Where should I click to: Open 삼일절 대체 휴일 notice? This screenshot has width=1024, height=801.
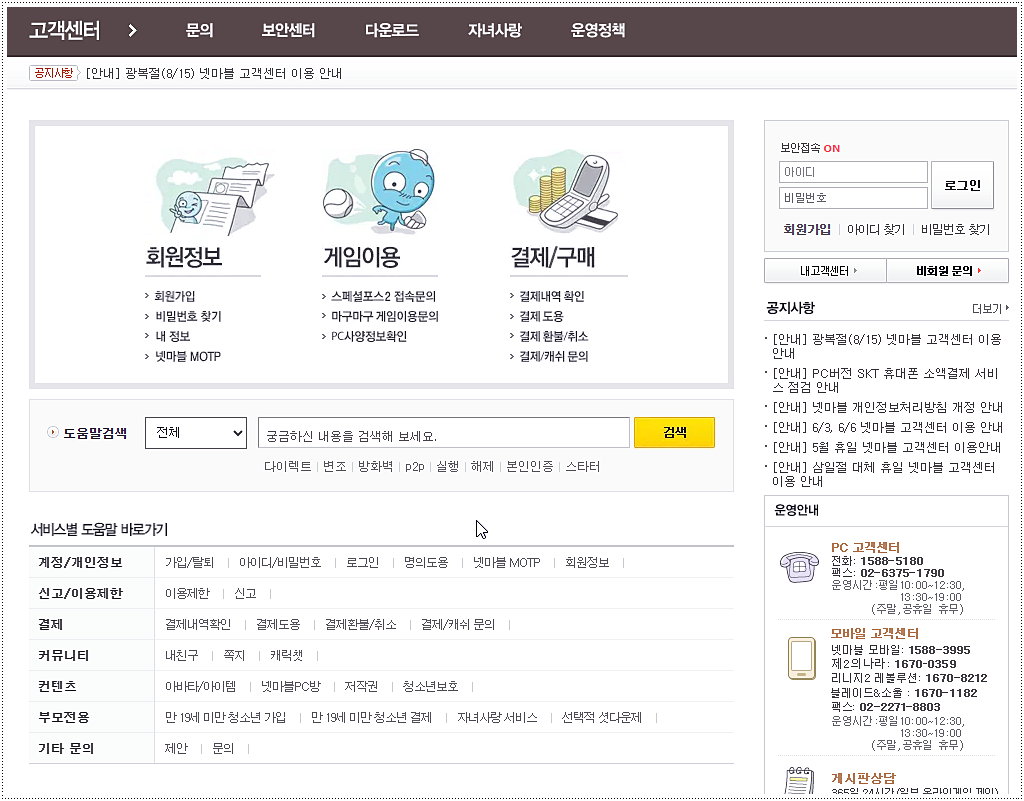(884, 475)
